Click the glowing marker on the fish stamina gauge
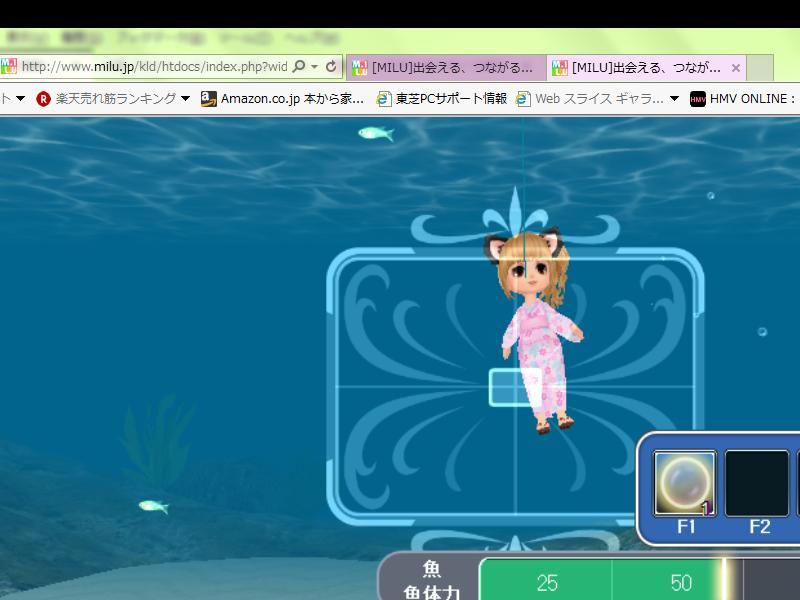This screenshot has height=600, width=800. pos(724,579)
